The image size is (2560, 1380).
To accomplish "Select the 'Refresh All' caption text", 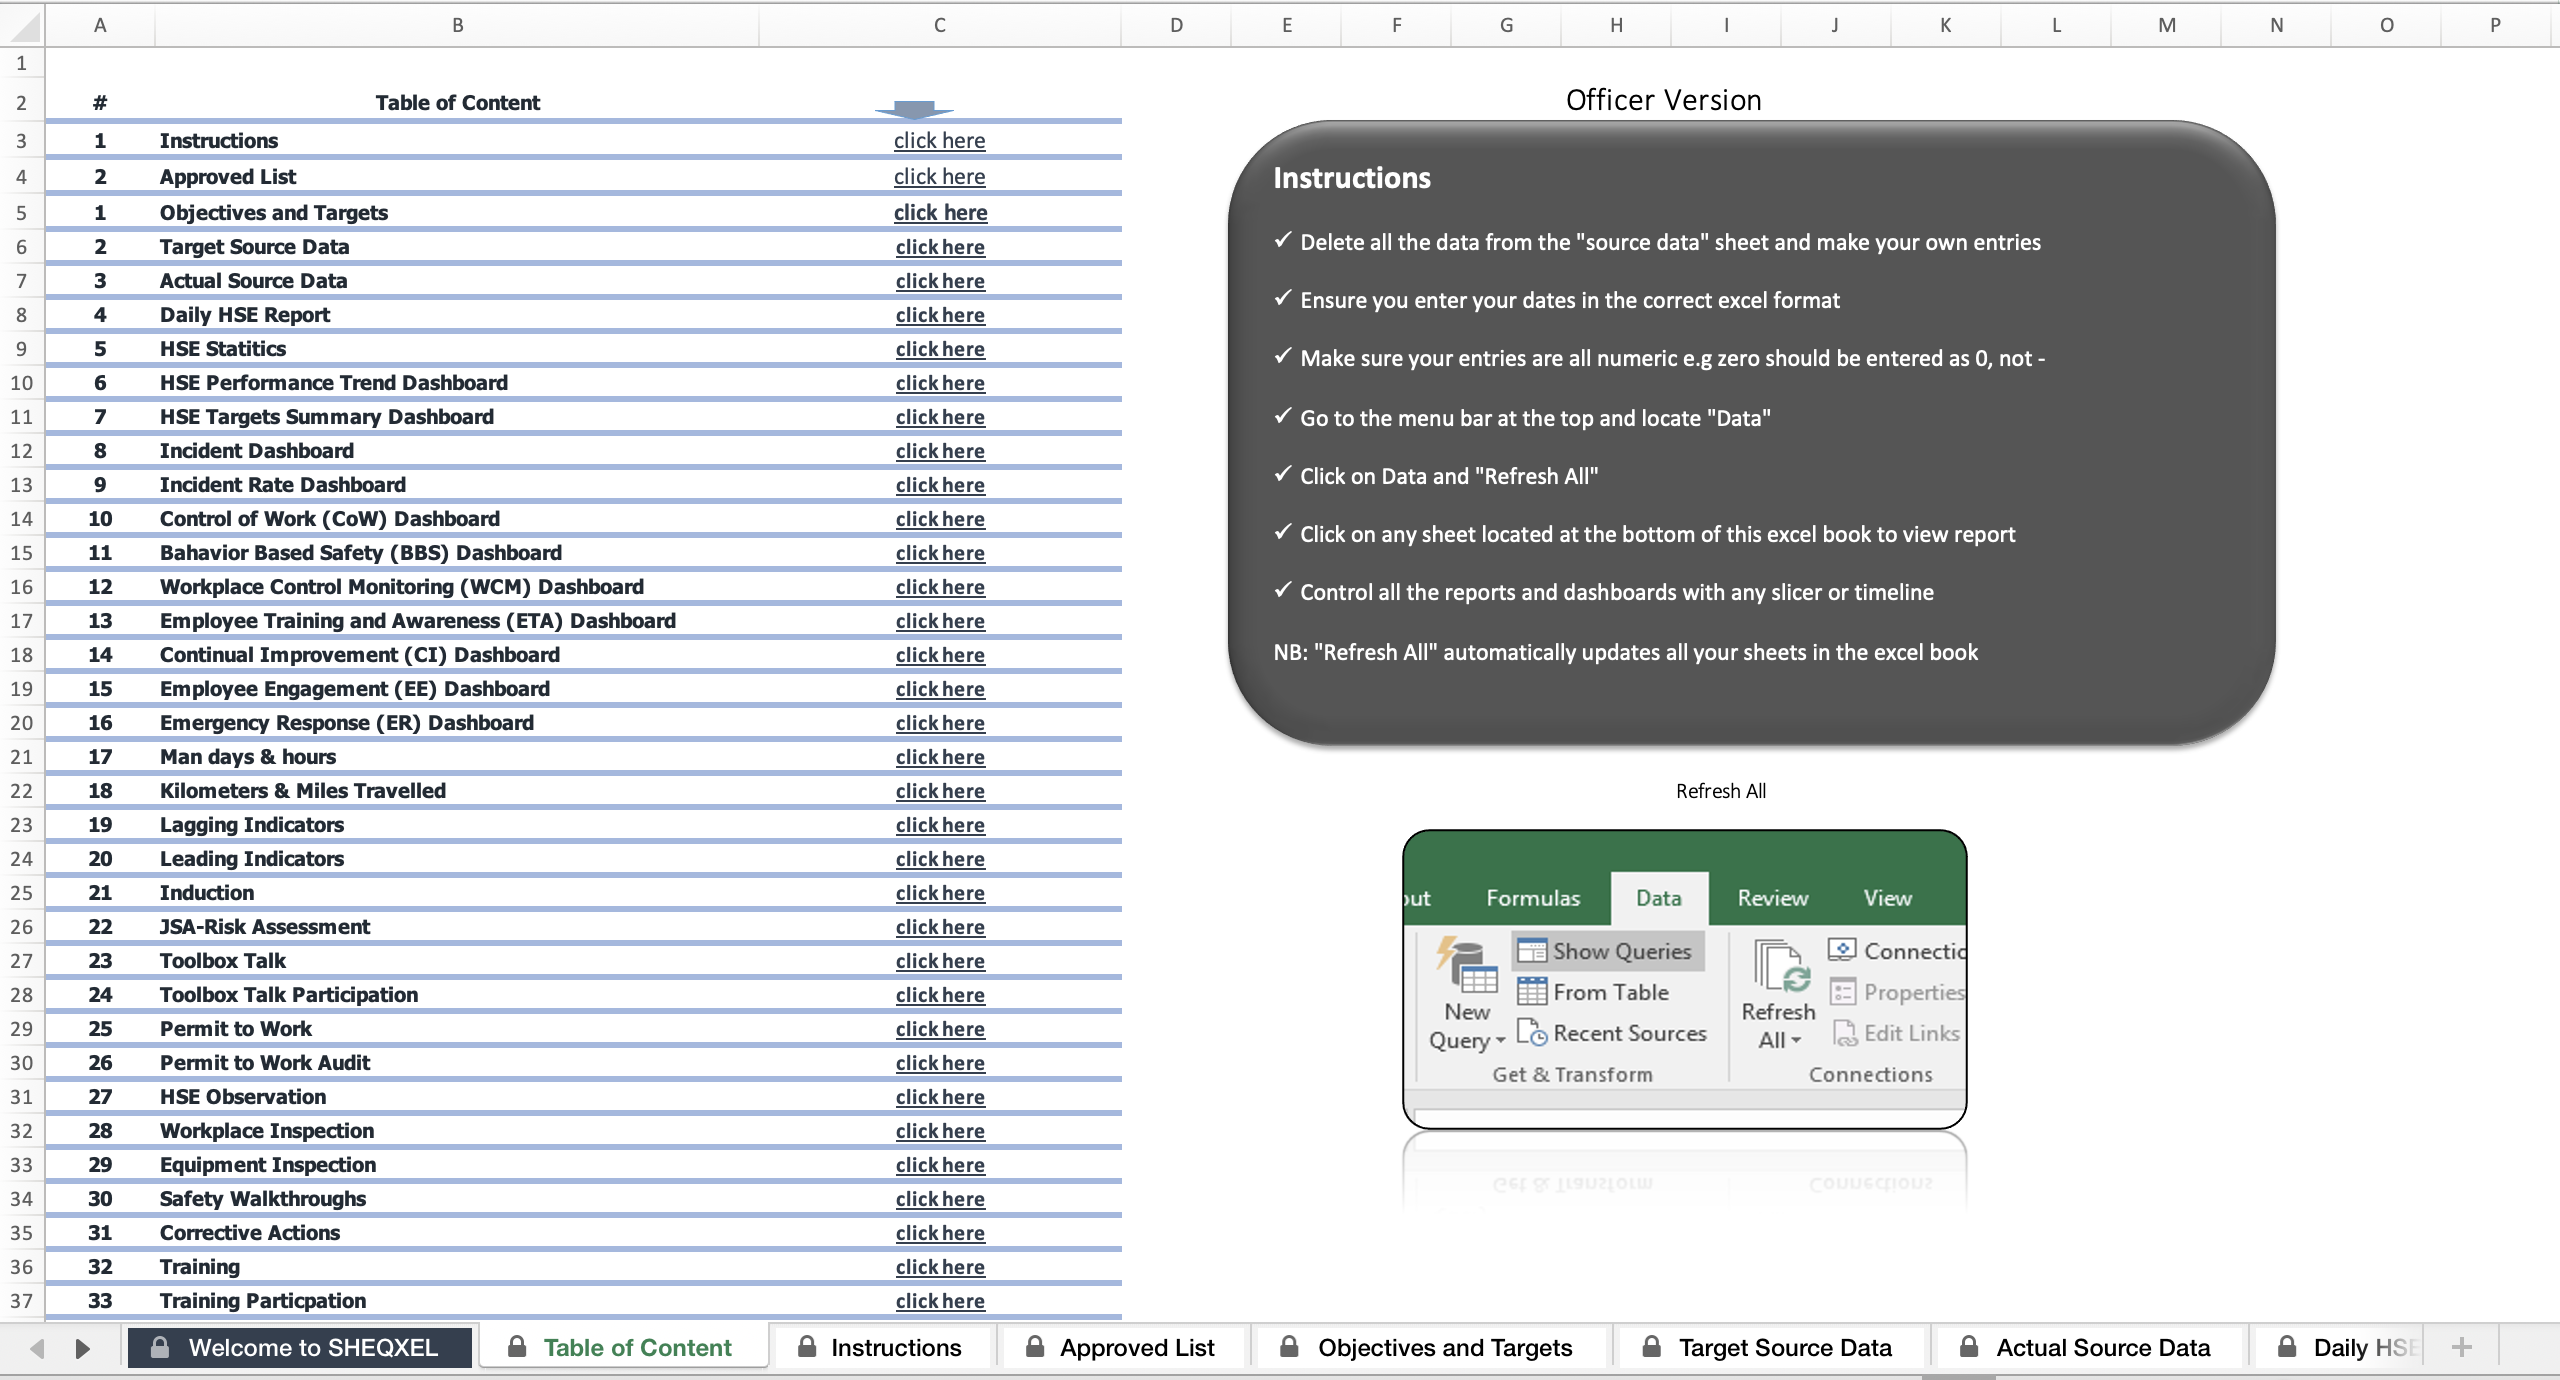I will [1721, 791].
